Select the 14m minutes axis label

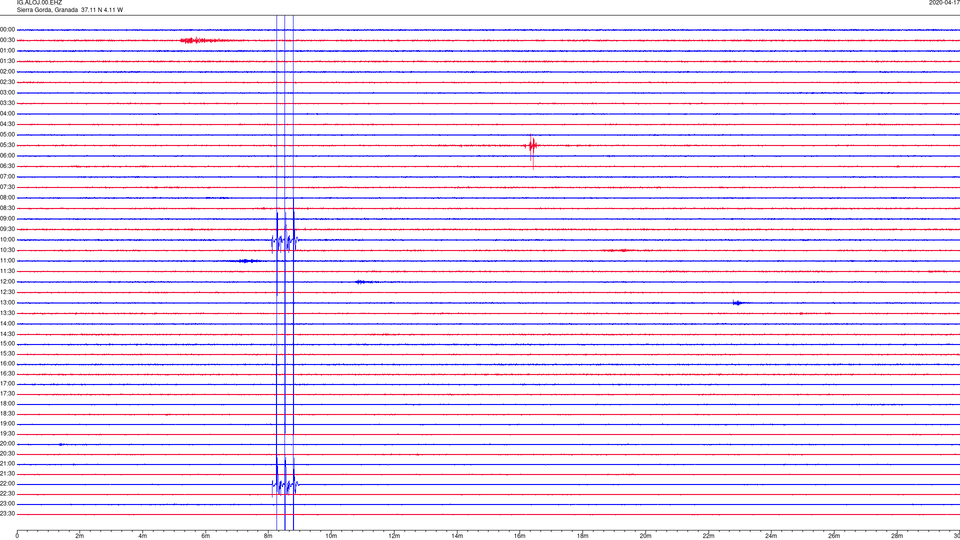(457, 536)
